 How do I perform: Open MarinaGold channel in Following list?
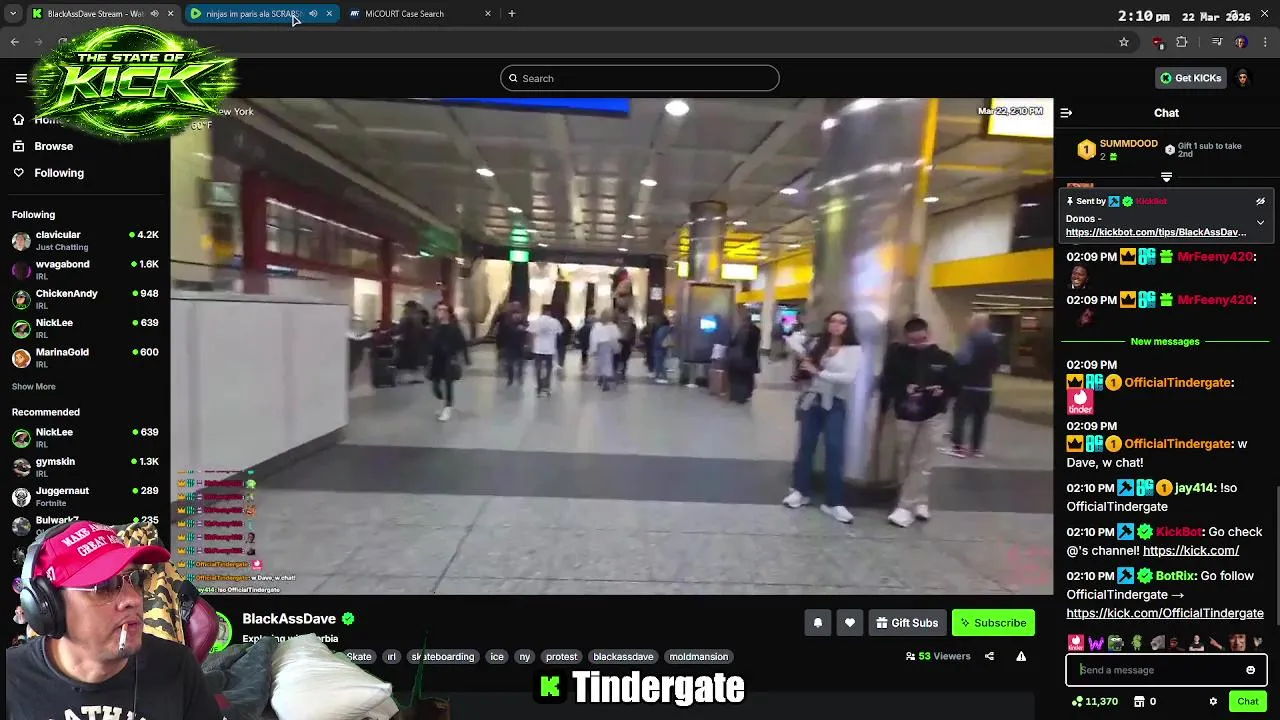tap(85, 357)
